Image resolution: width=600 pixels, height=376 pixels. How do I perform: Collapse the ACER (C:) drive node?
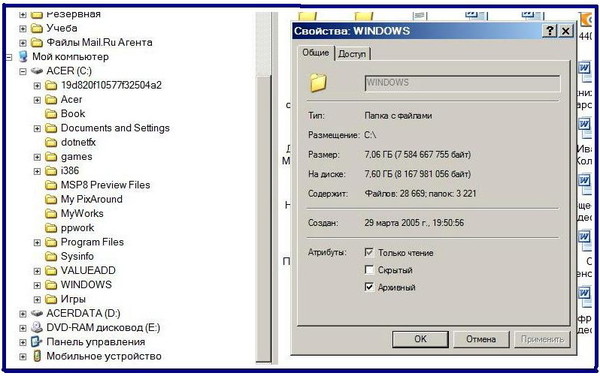tap(23, 71)
